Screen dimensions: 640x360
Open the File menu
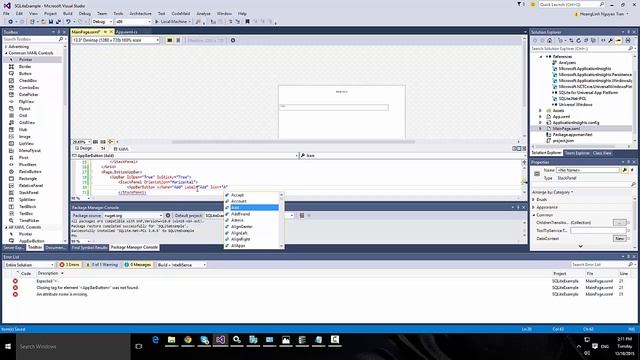click(6, 13)
